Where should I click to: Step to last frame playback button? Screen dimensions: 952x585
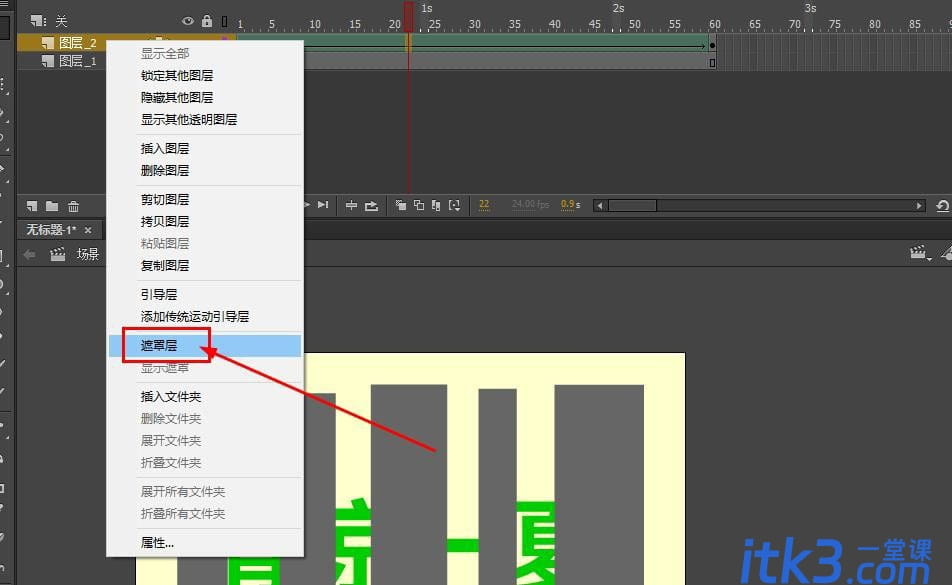pos(323,205)
